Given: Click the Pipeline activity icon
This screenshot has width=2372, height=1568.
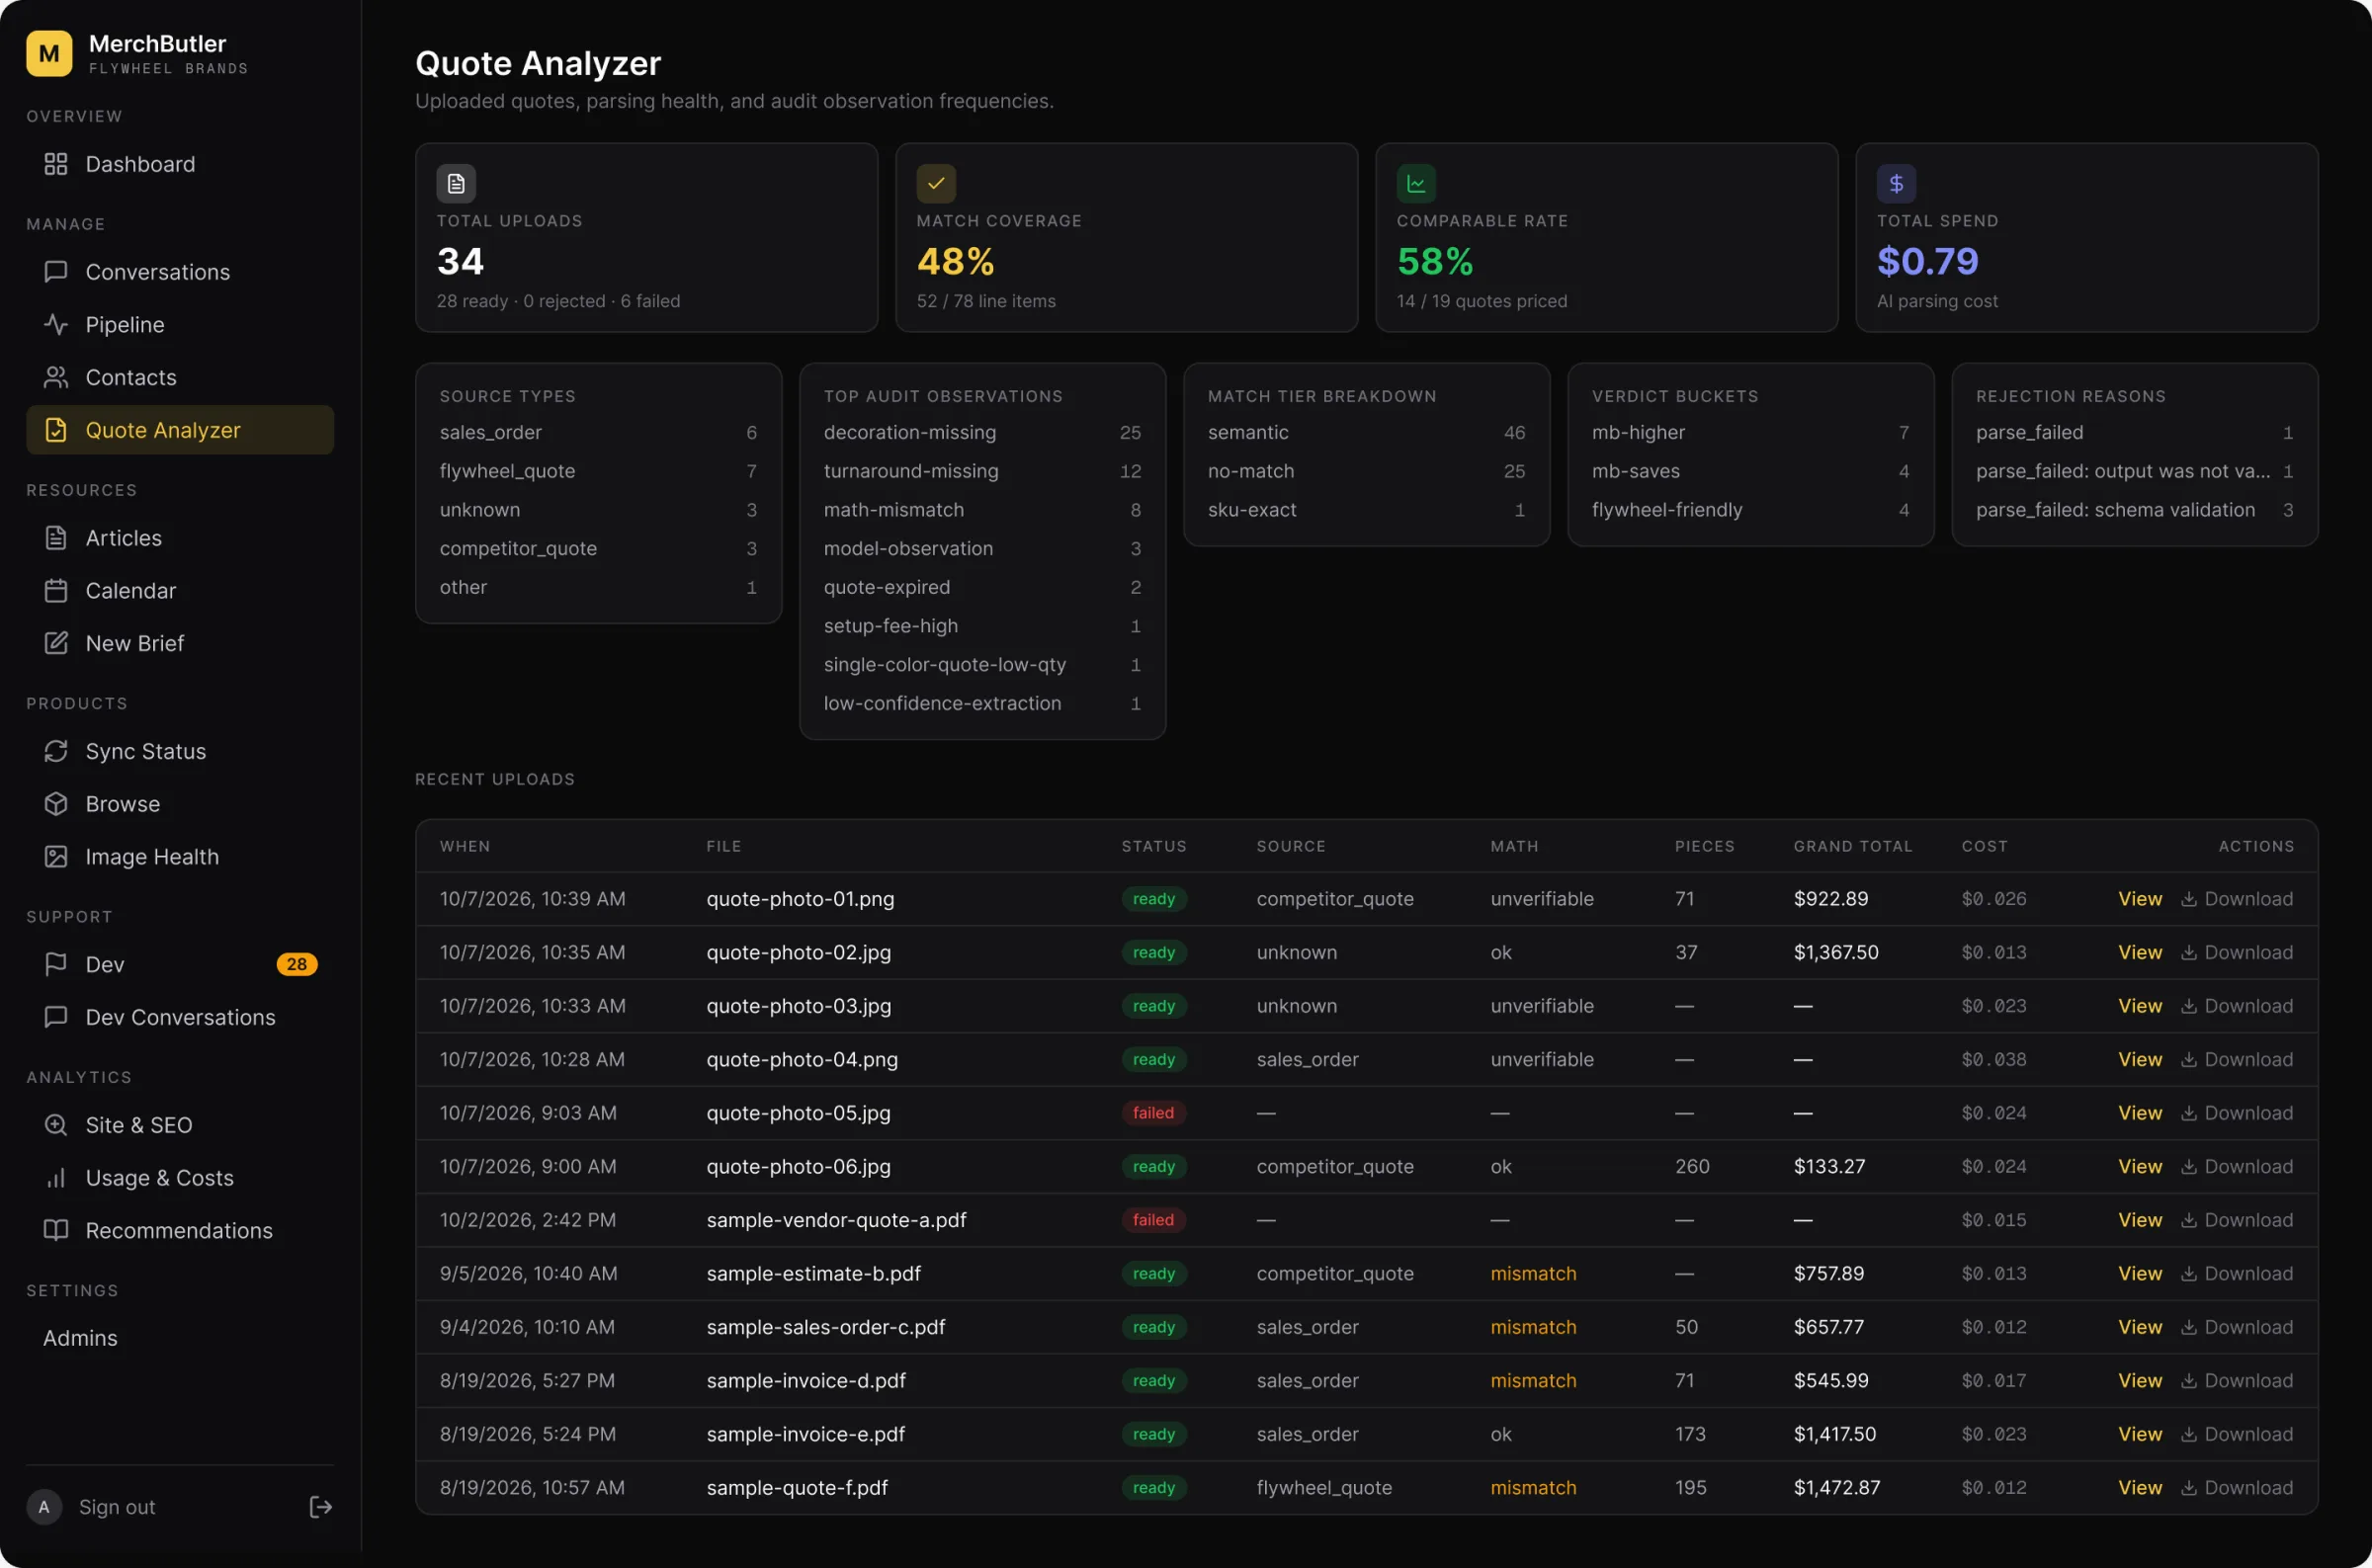Looking at the screenshot, I should pos(56,325).
